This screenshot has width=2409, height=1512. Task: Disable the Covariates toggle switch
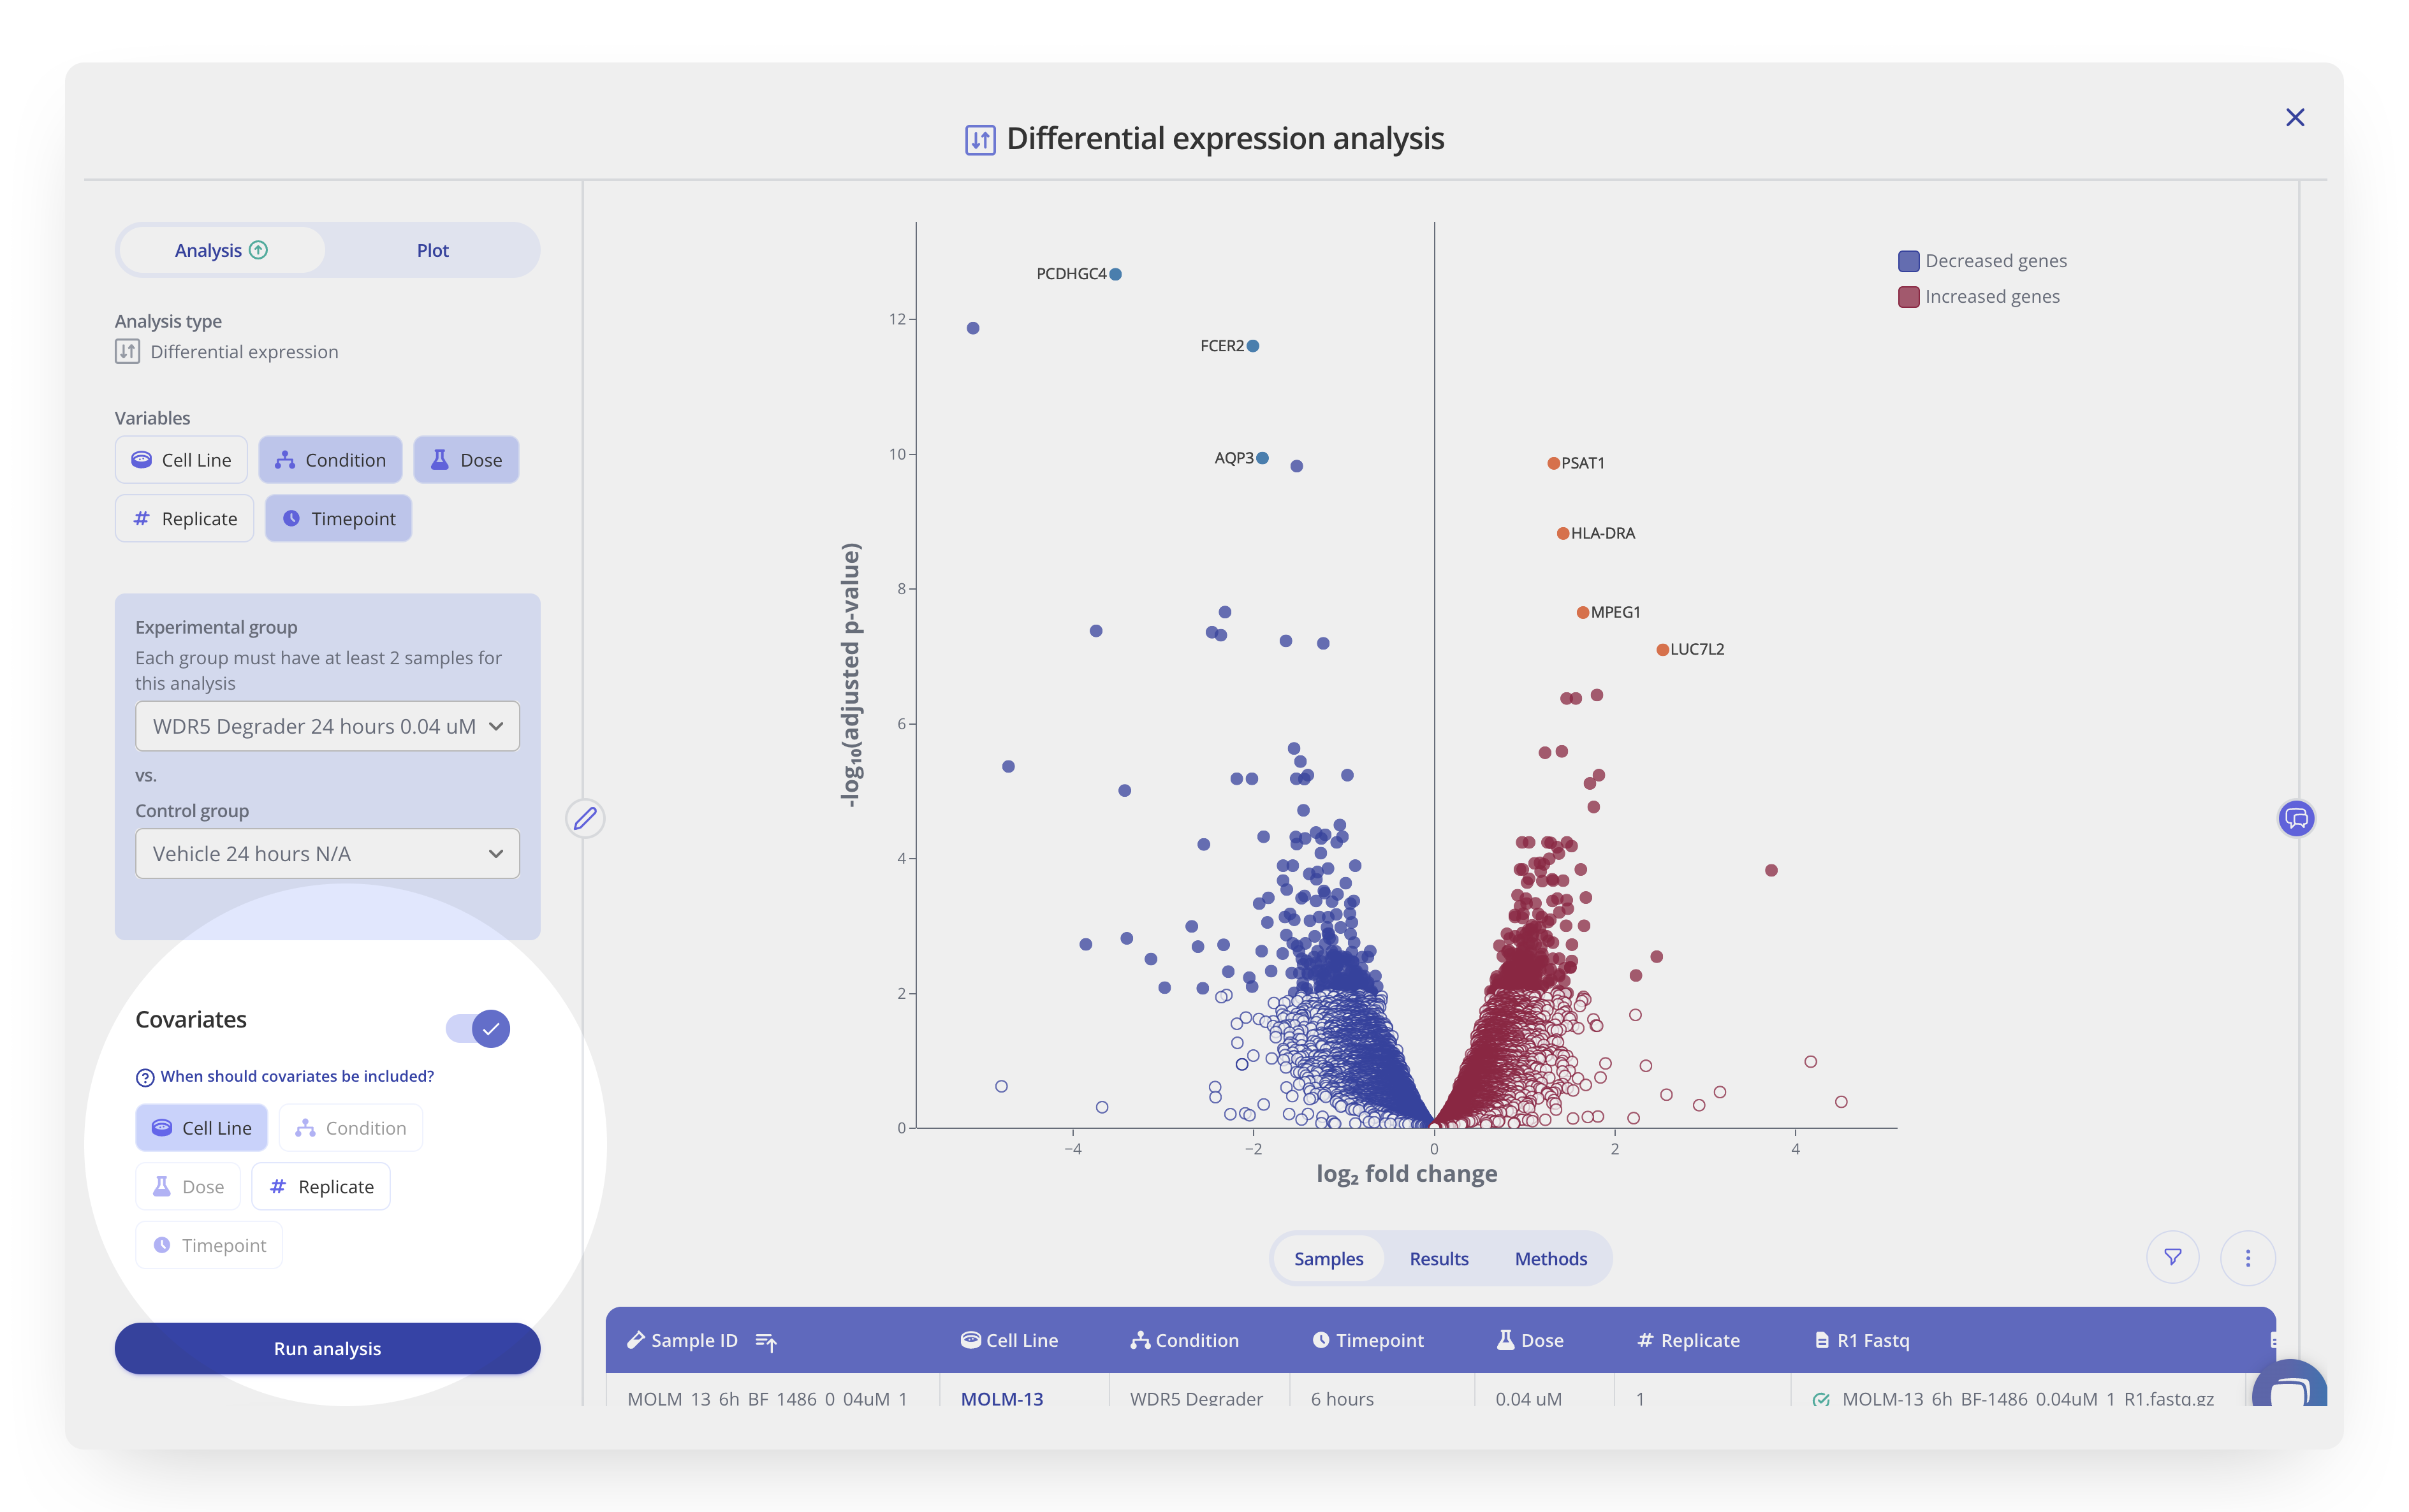click(x=478, y=1028)
